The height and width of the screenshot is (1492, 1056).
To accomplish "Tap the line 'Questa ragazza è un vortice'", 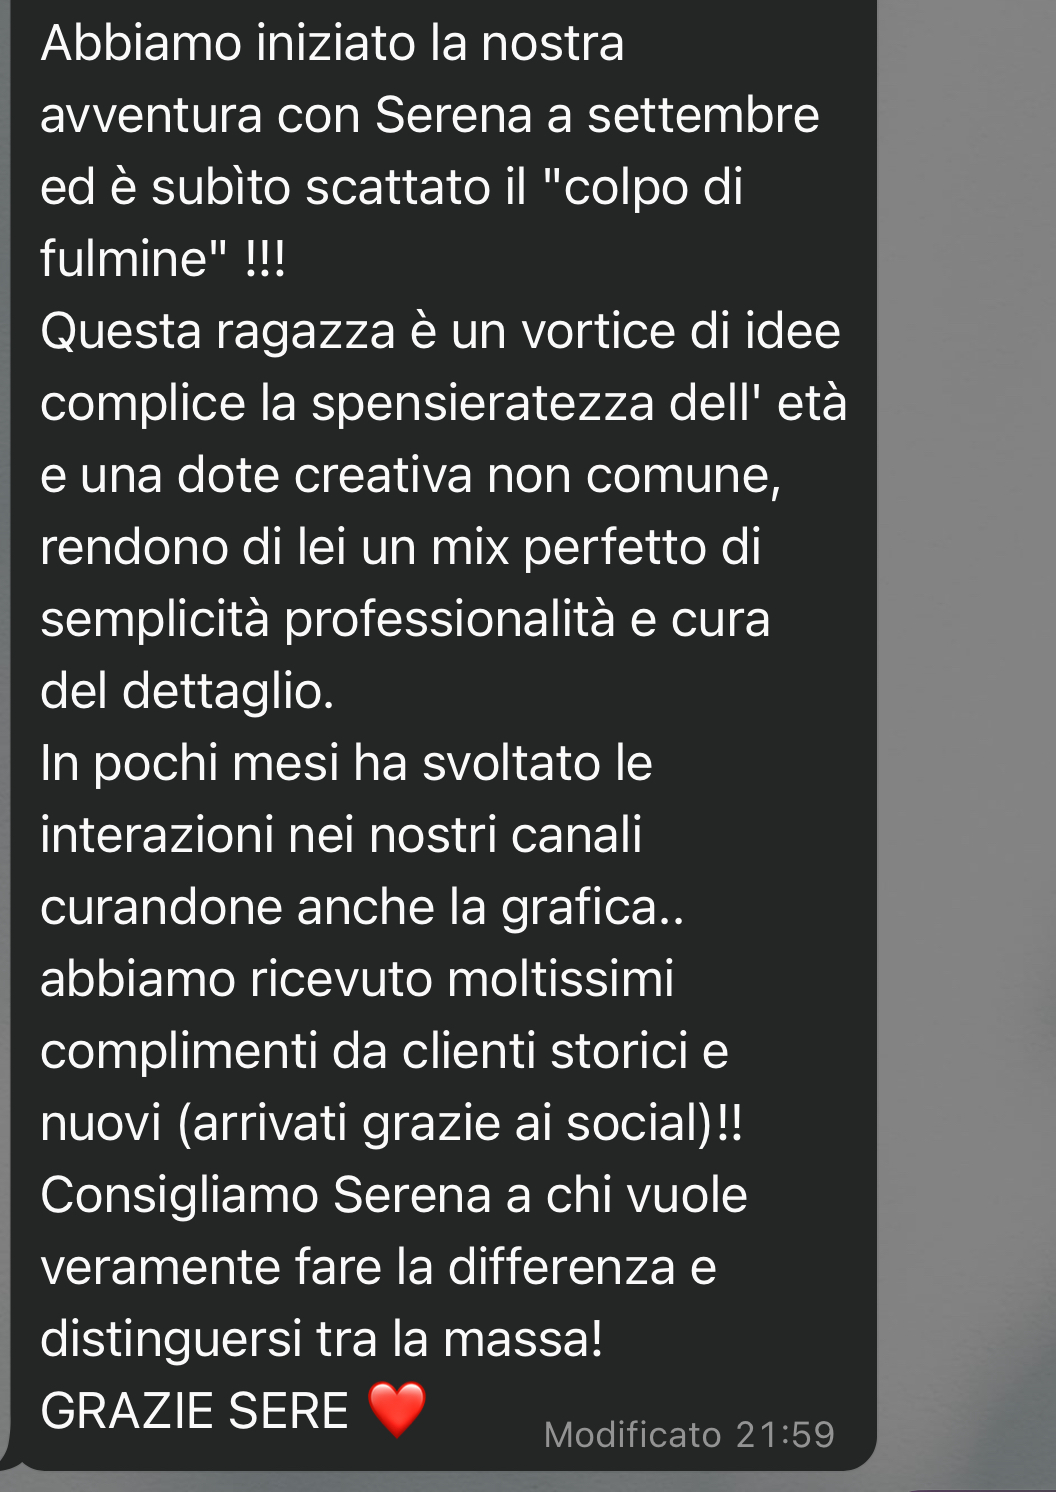I will [440, 331].
